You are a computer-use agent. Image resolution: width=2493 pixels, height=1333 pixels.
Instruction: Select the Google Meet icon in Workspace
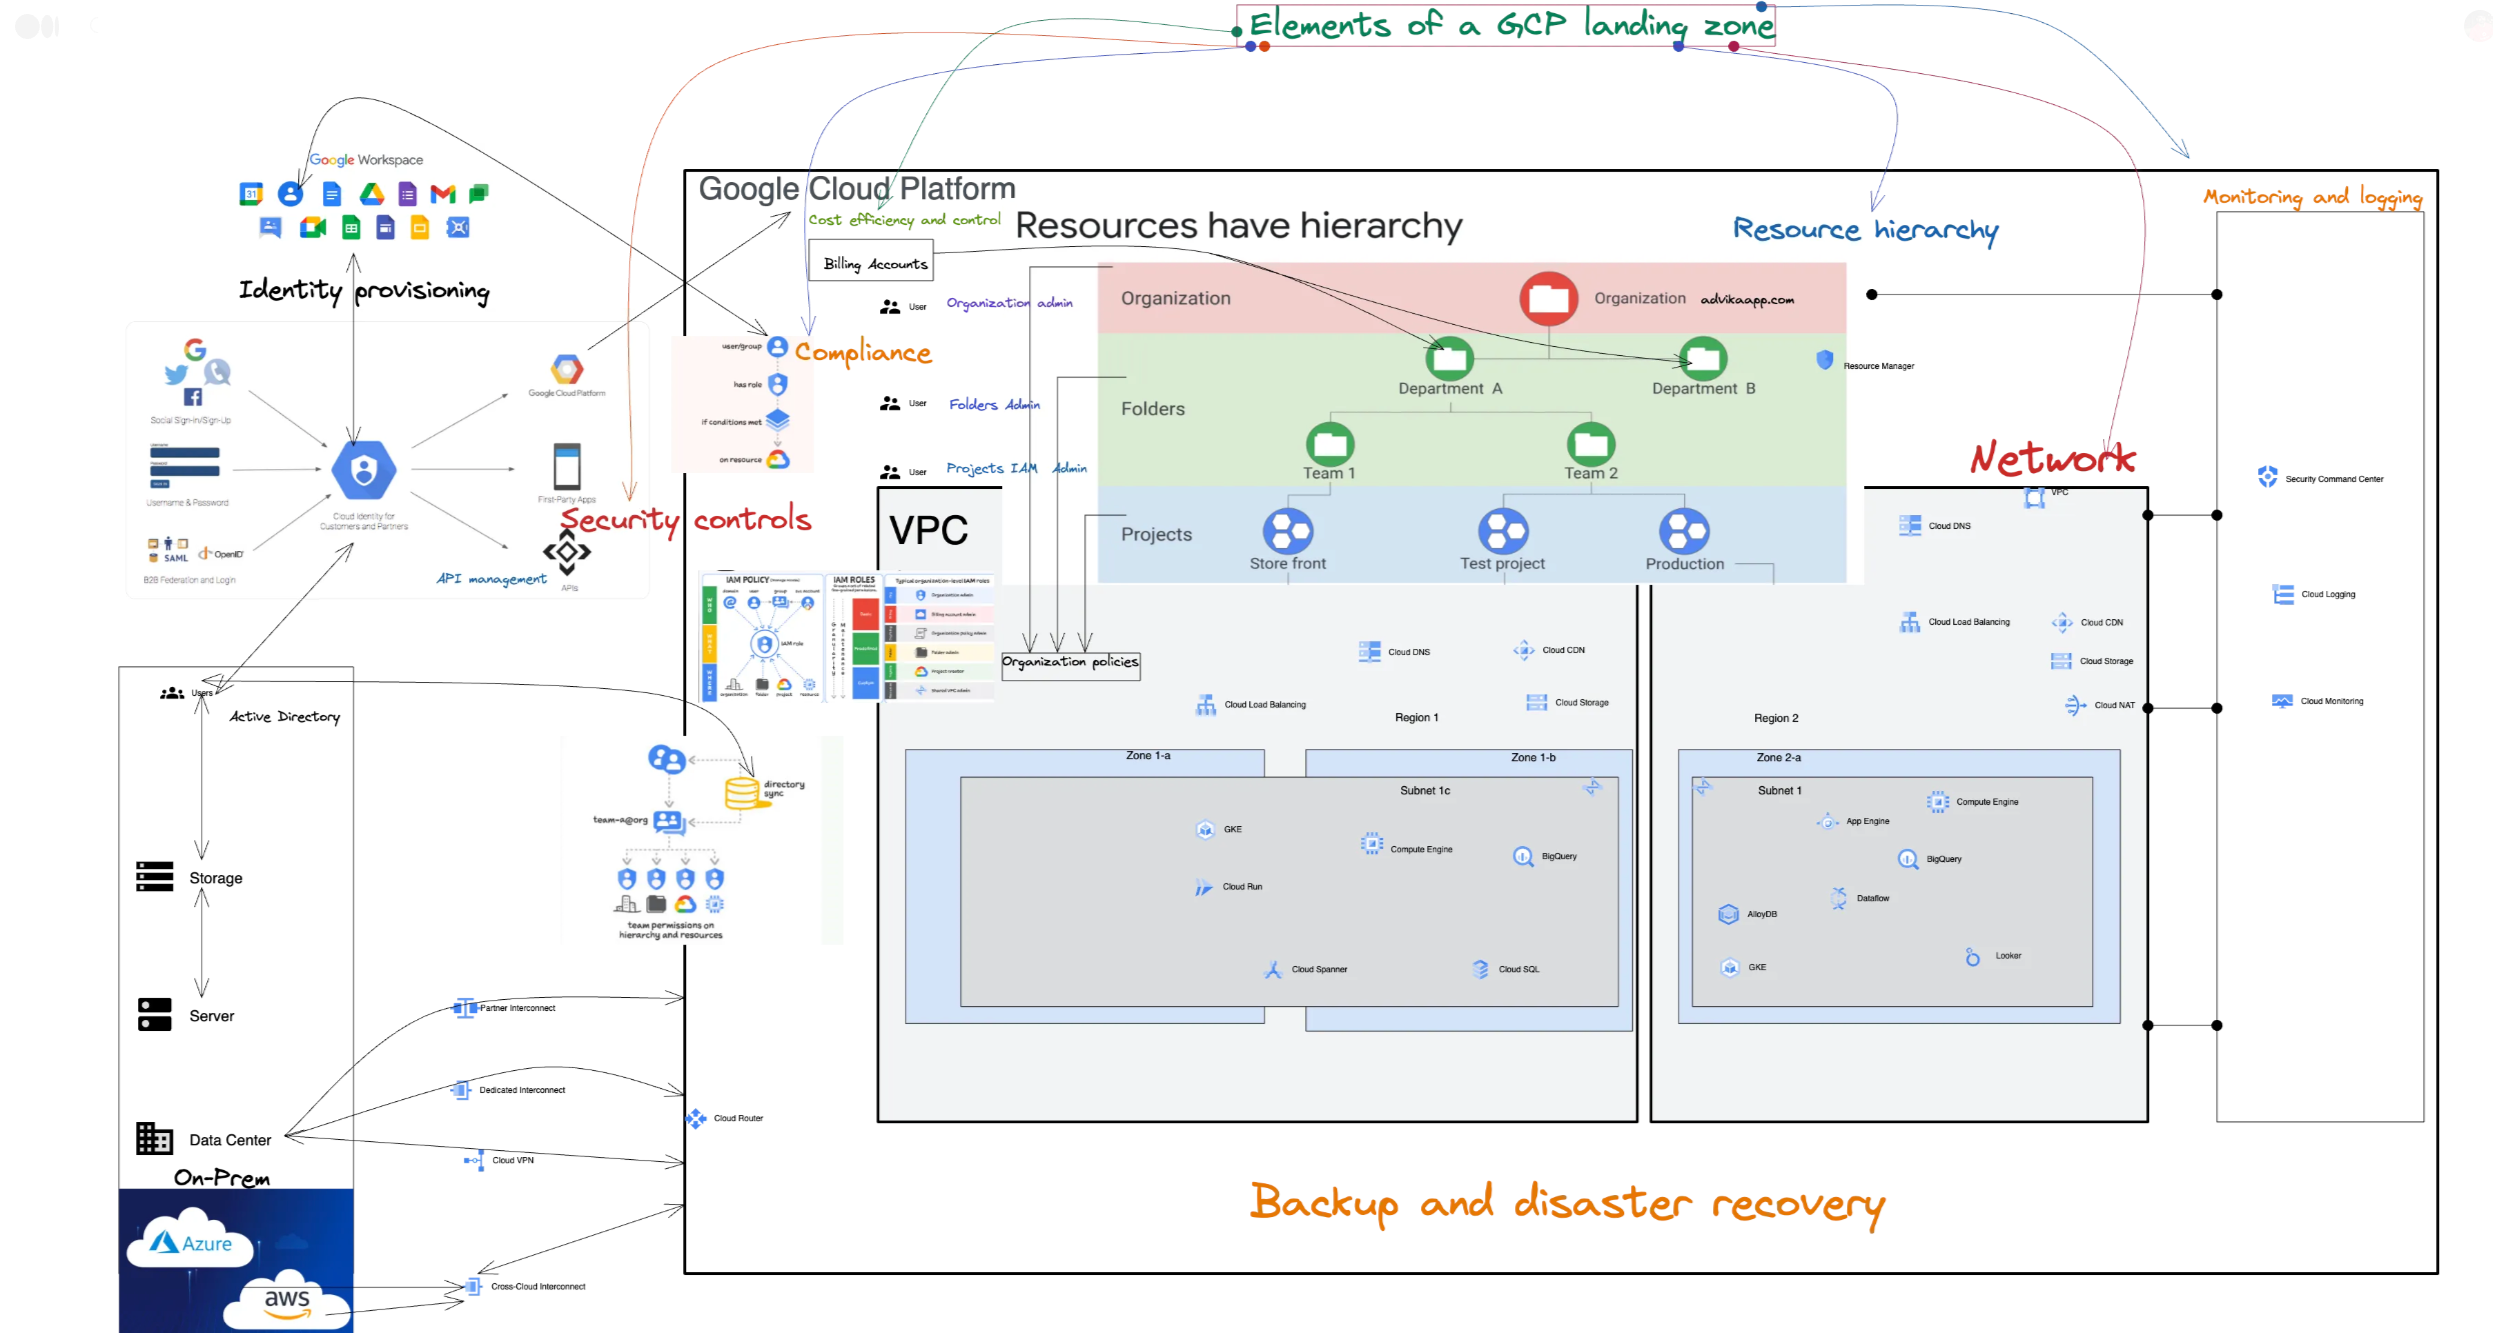(x=313, y=228)
